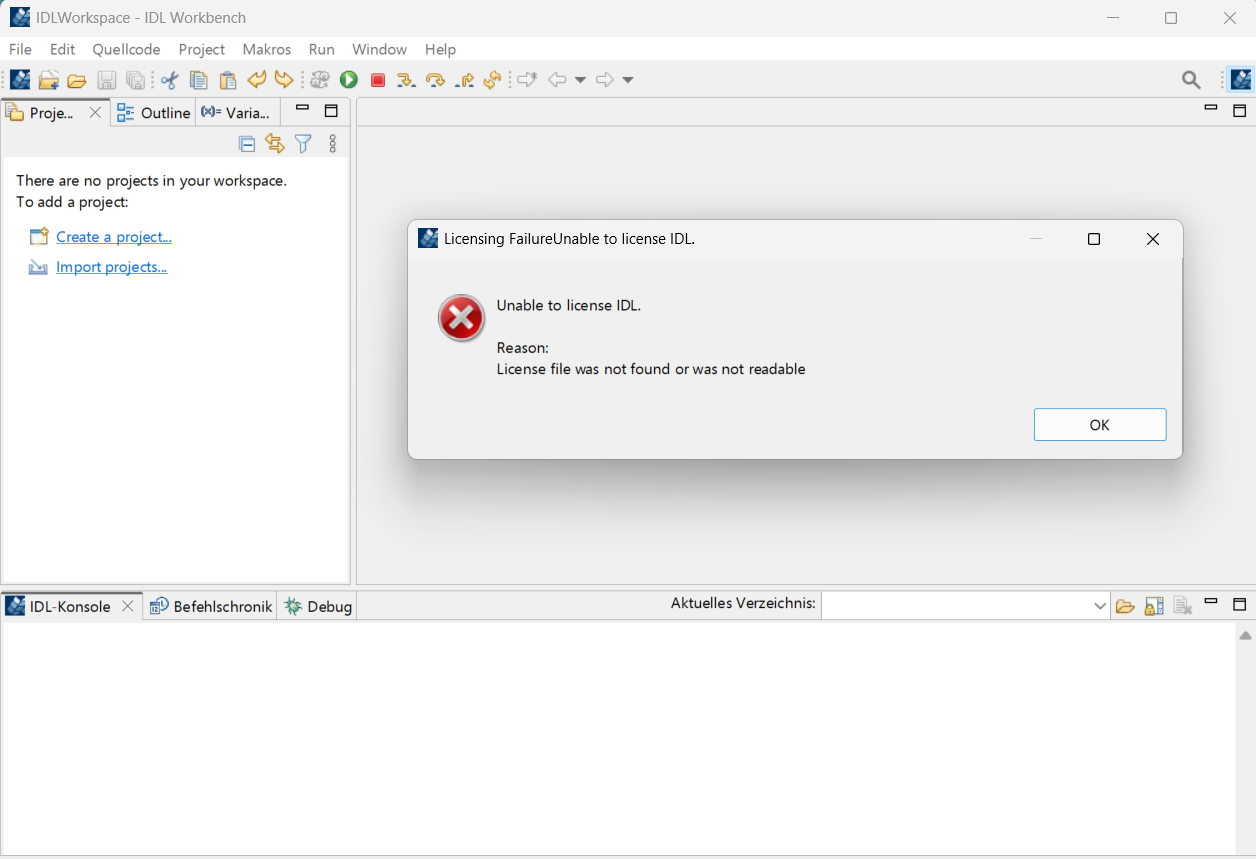The height and width of the screenshot is (859, 1256).
Task: Open forward history dropdown arrow
Action: (628, 80)
